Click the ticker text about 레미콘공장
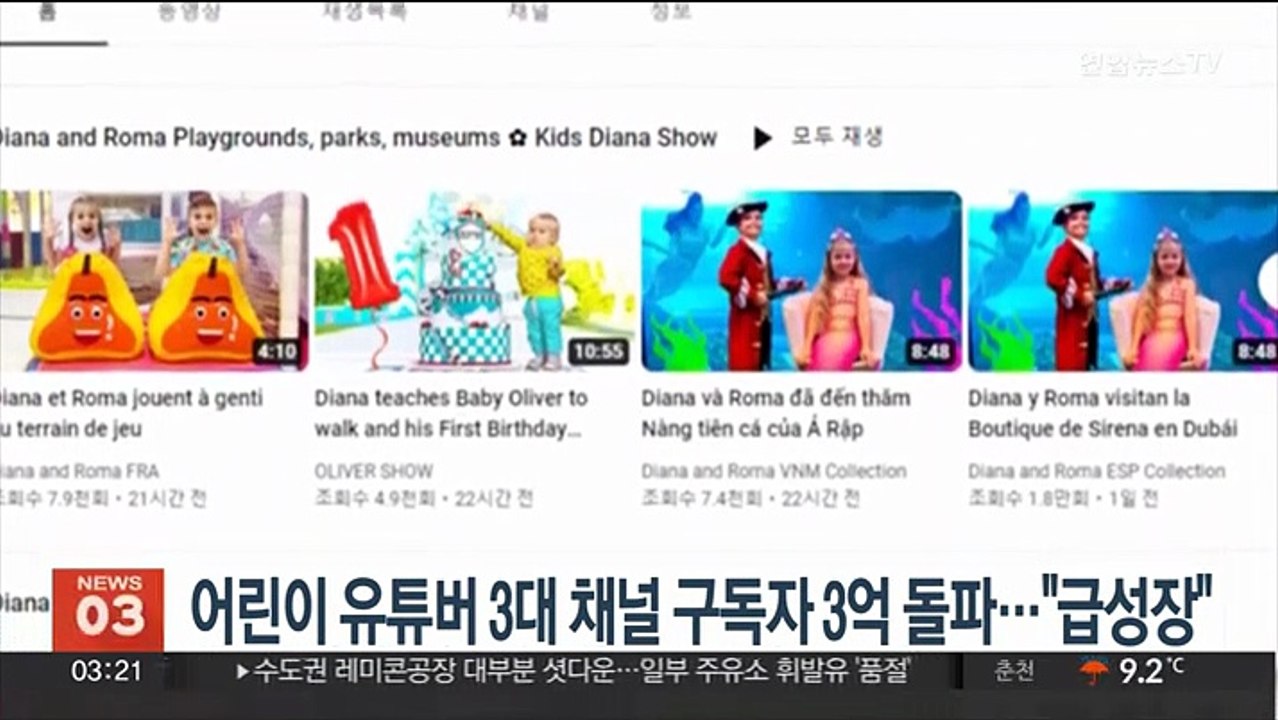 (x=575, y=672)
